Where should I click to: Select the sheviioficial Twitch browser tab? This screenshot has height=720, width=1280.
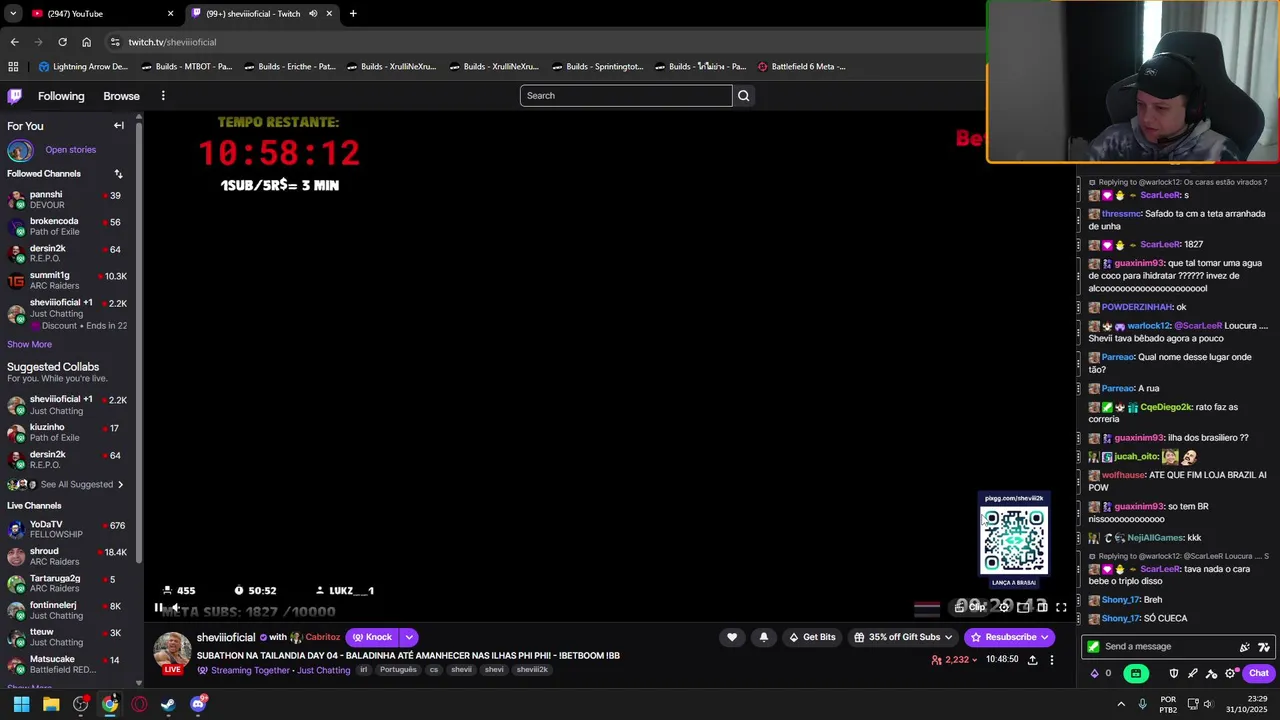pyautogui.click(x=260, y=13)
